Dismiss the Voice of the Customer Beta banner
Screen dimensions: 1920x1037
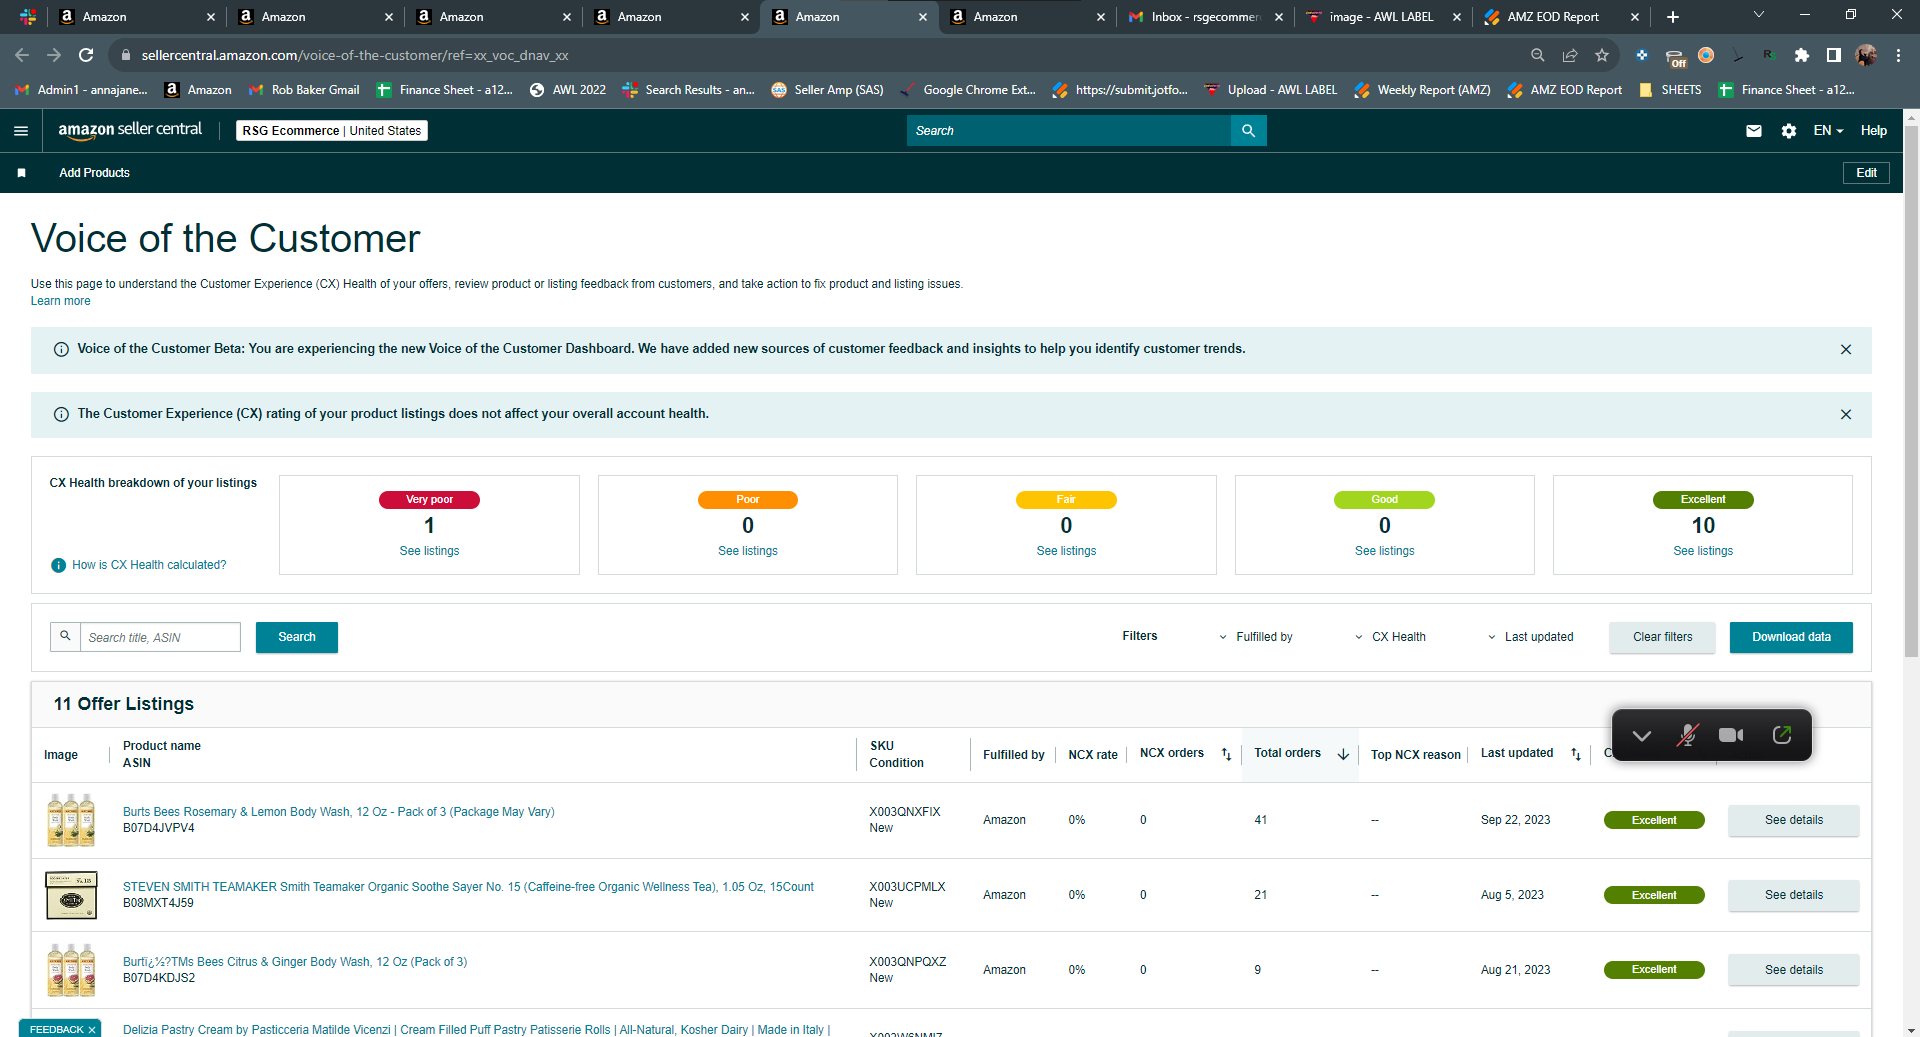tap(1846, 349)
